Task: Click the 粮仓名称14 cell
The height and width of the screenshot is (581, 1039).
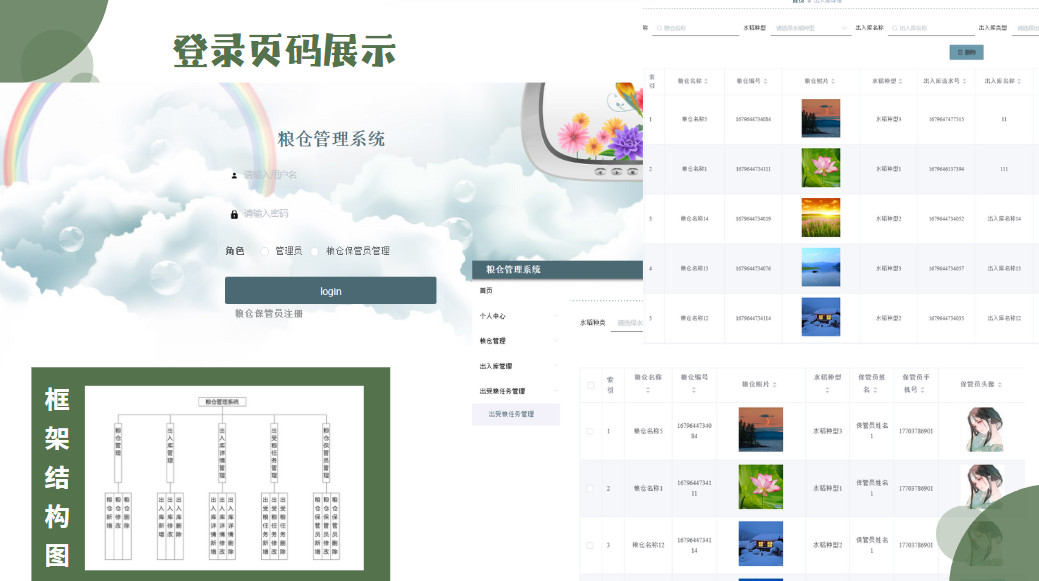Action: click(694, 219)
